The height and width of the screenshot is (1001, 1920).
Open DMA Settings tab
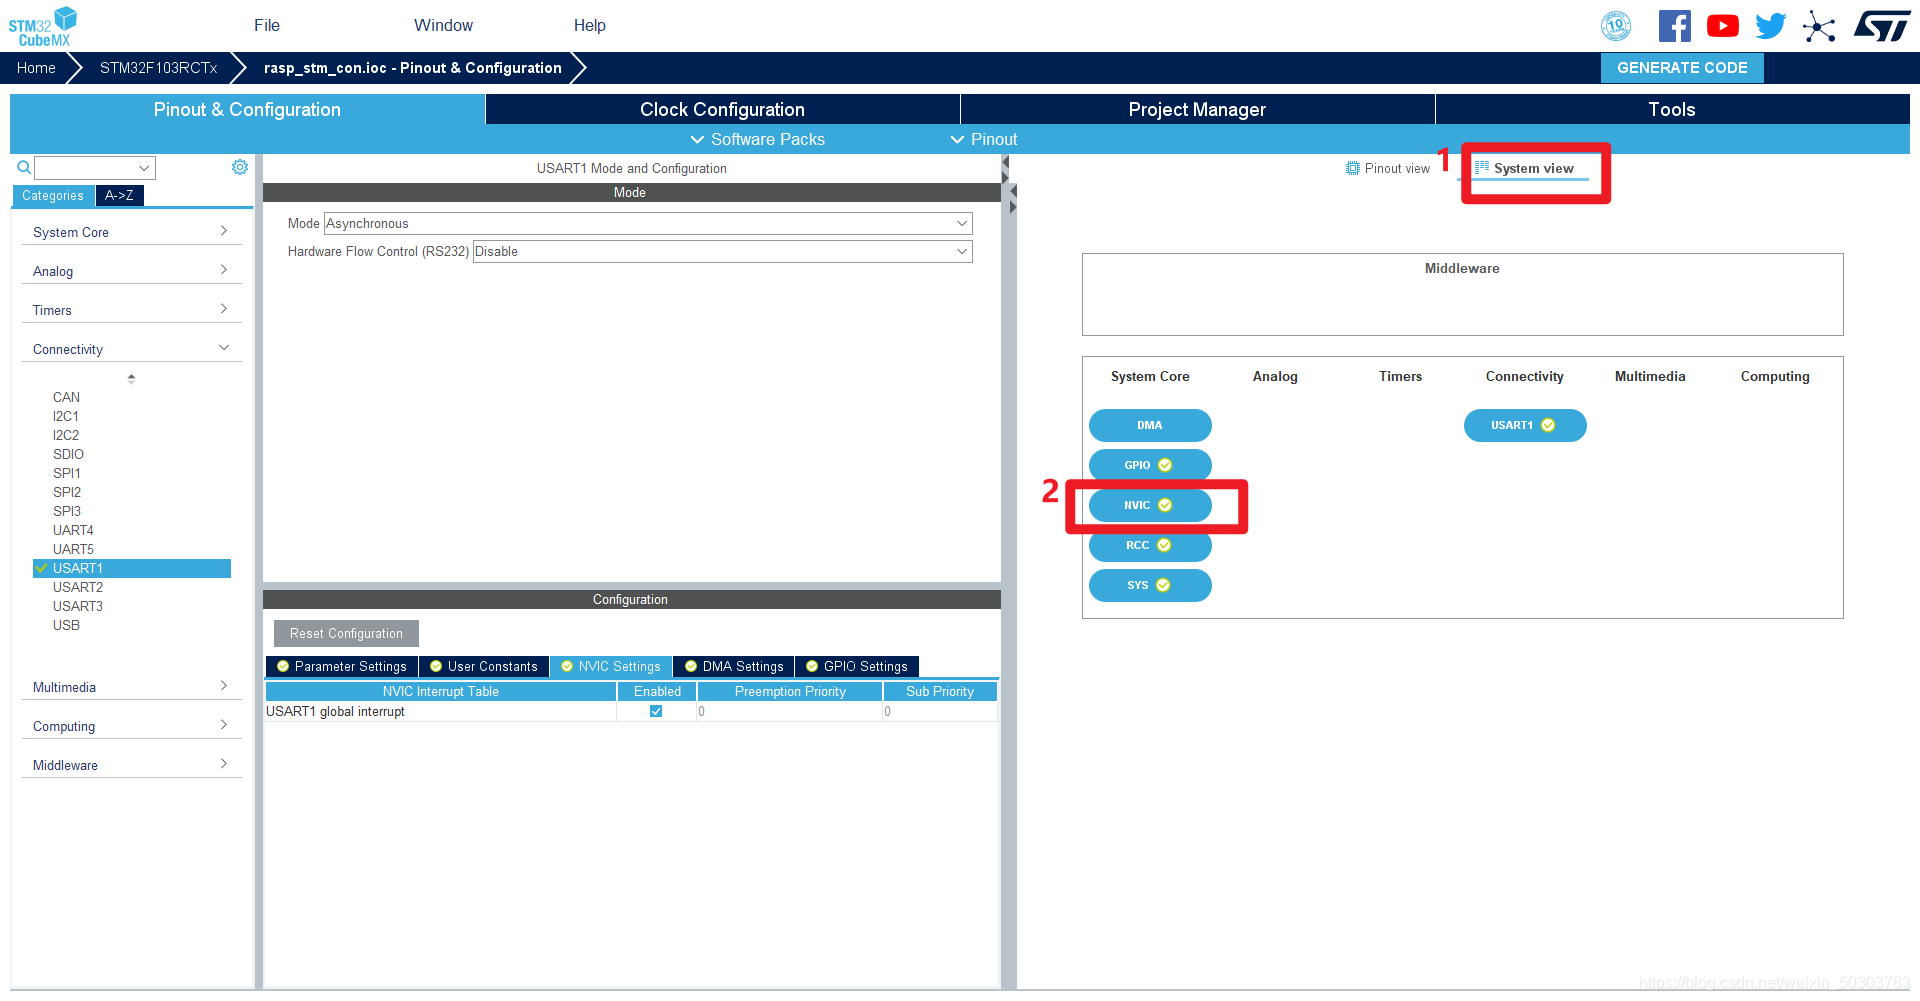coord(734,666)
